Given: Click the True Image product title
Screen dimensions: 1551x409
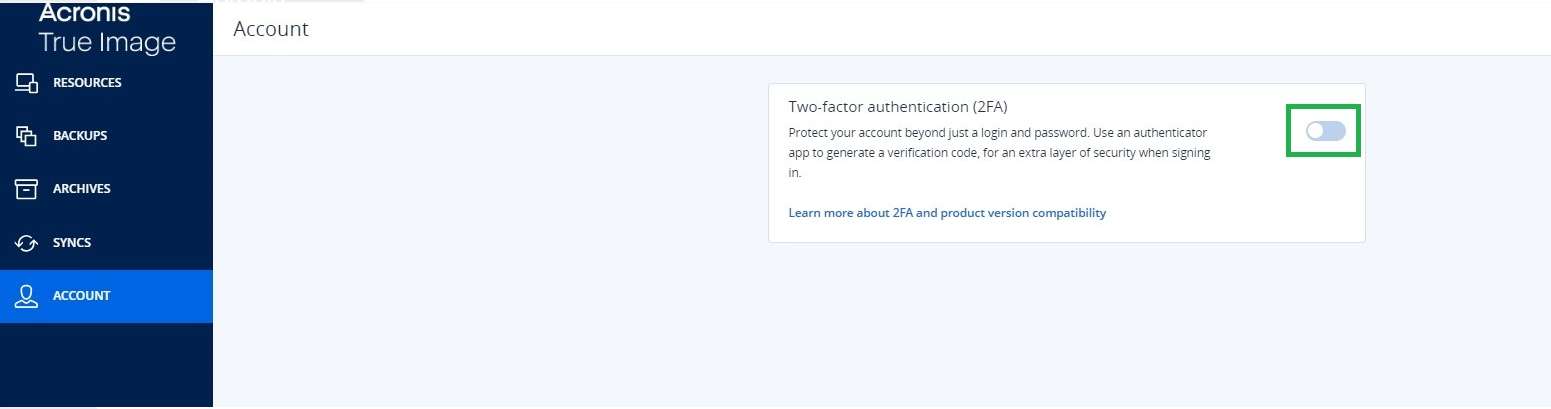Looking at the screenshot, I should tap(107, 43).
